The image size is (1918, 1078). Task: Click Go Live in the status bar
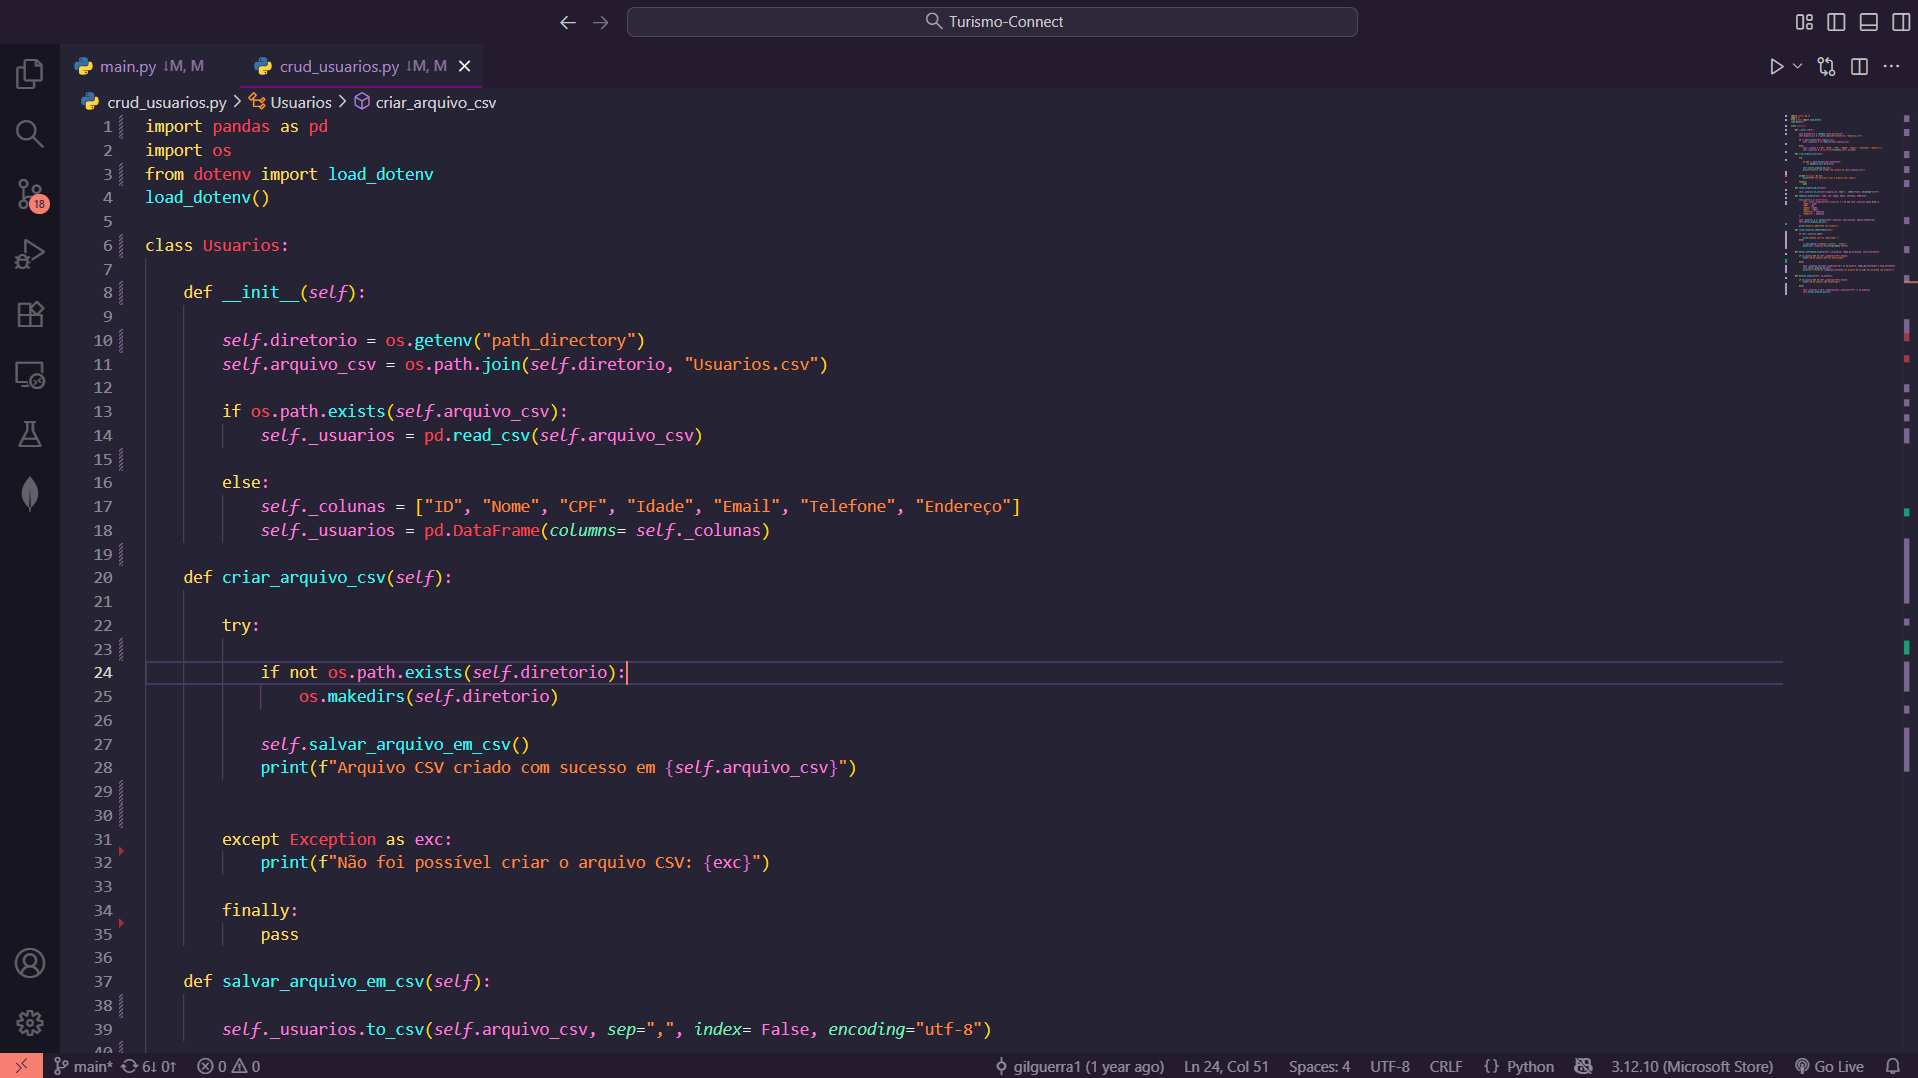tap(1829, 1066)
